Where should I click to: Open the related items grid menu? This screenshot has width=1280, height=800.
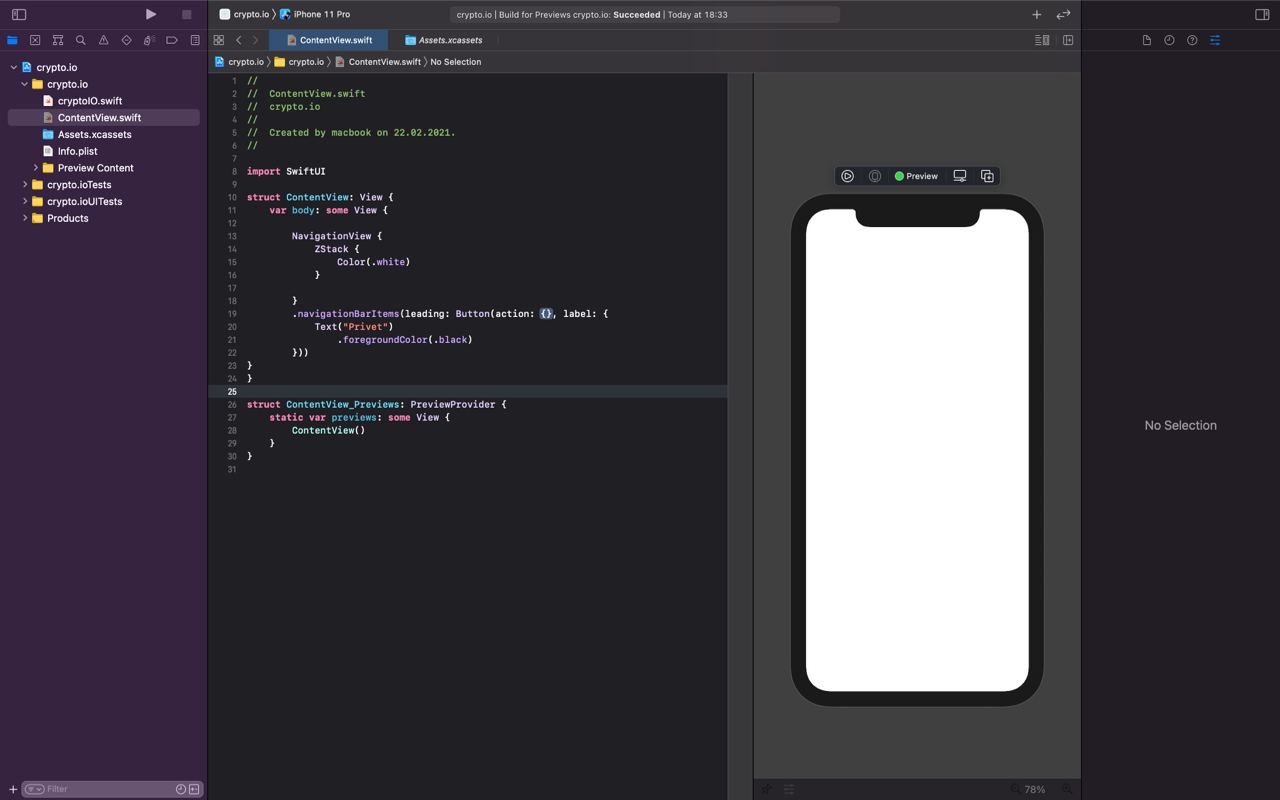tap(218, 40)
